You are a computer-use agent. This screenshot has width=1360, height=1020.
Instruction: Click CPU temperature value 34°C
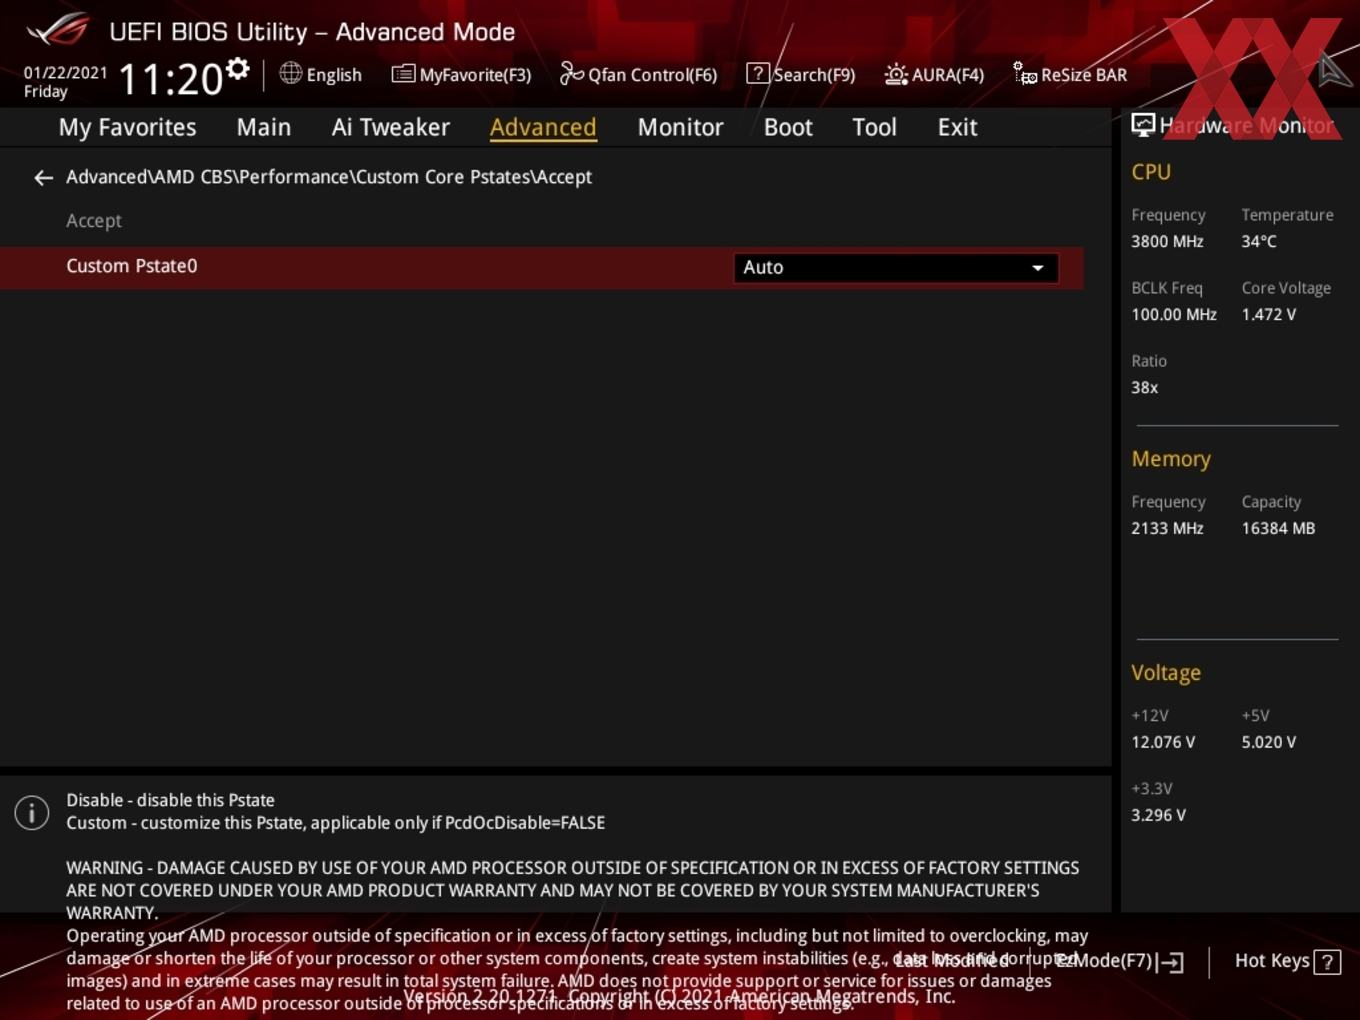[x=1259, y=242]
